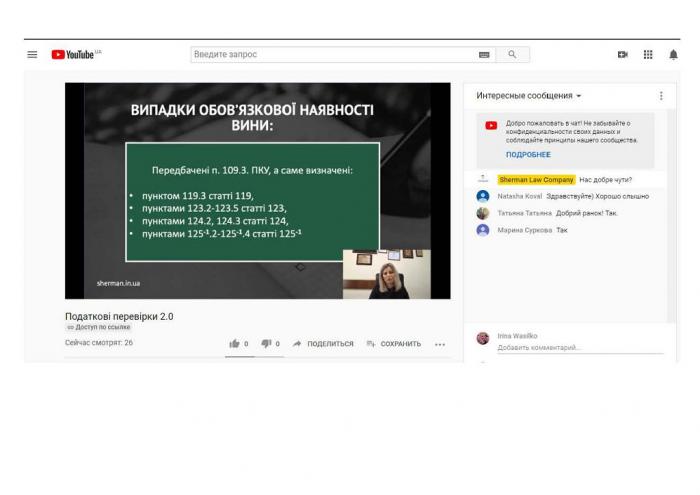Click СОХРАНИТЬ to save the video
This screenshot has width=700, height=495.
point(394,344)
